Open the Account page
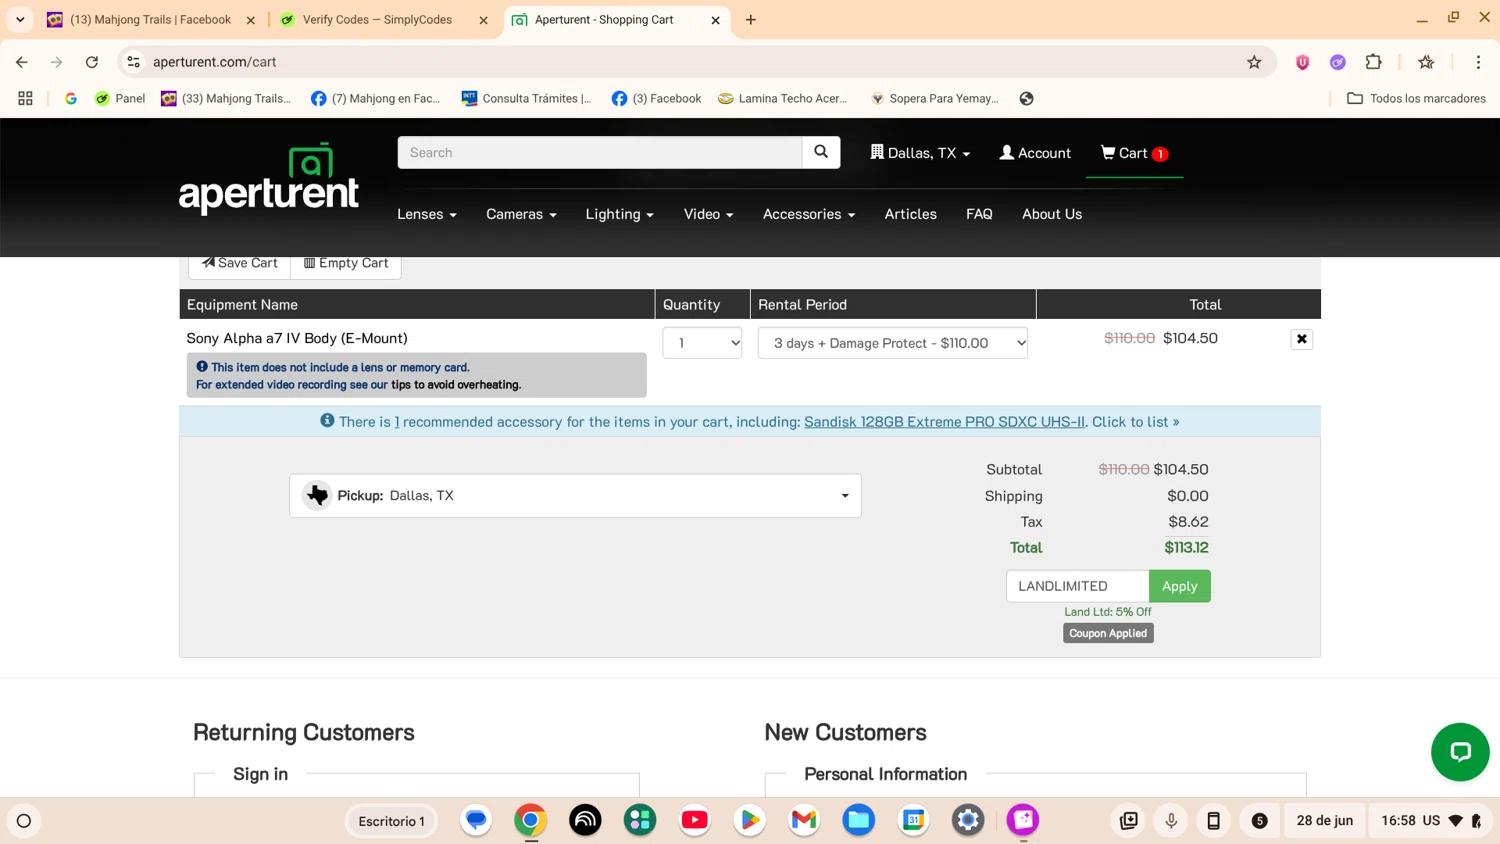Image resolution: width=1500 pixels, height=844 pixels. (1035, 153)
